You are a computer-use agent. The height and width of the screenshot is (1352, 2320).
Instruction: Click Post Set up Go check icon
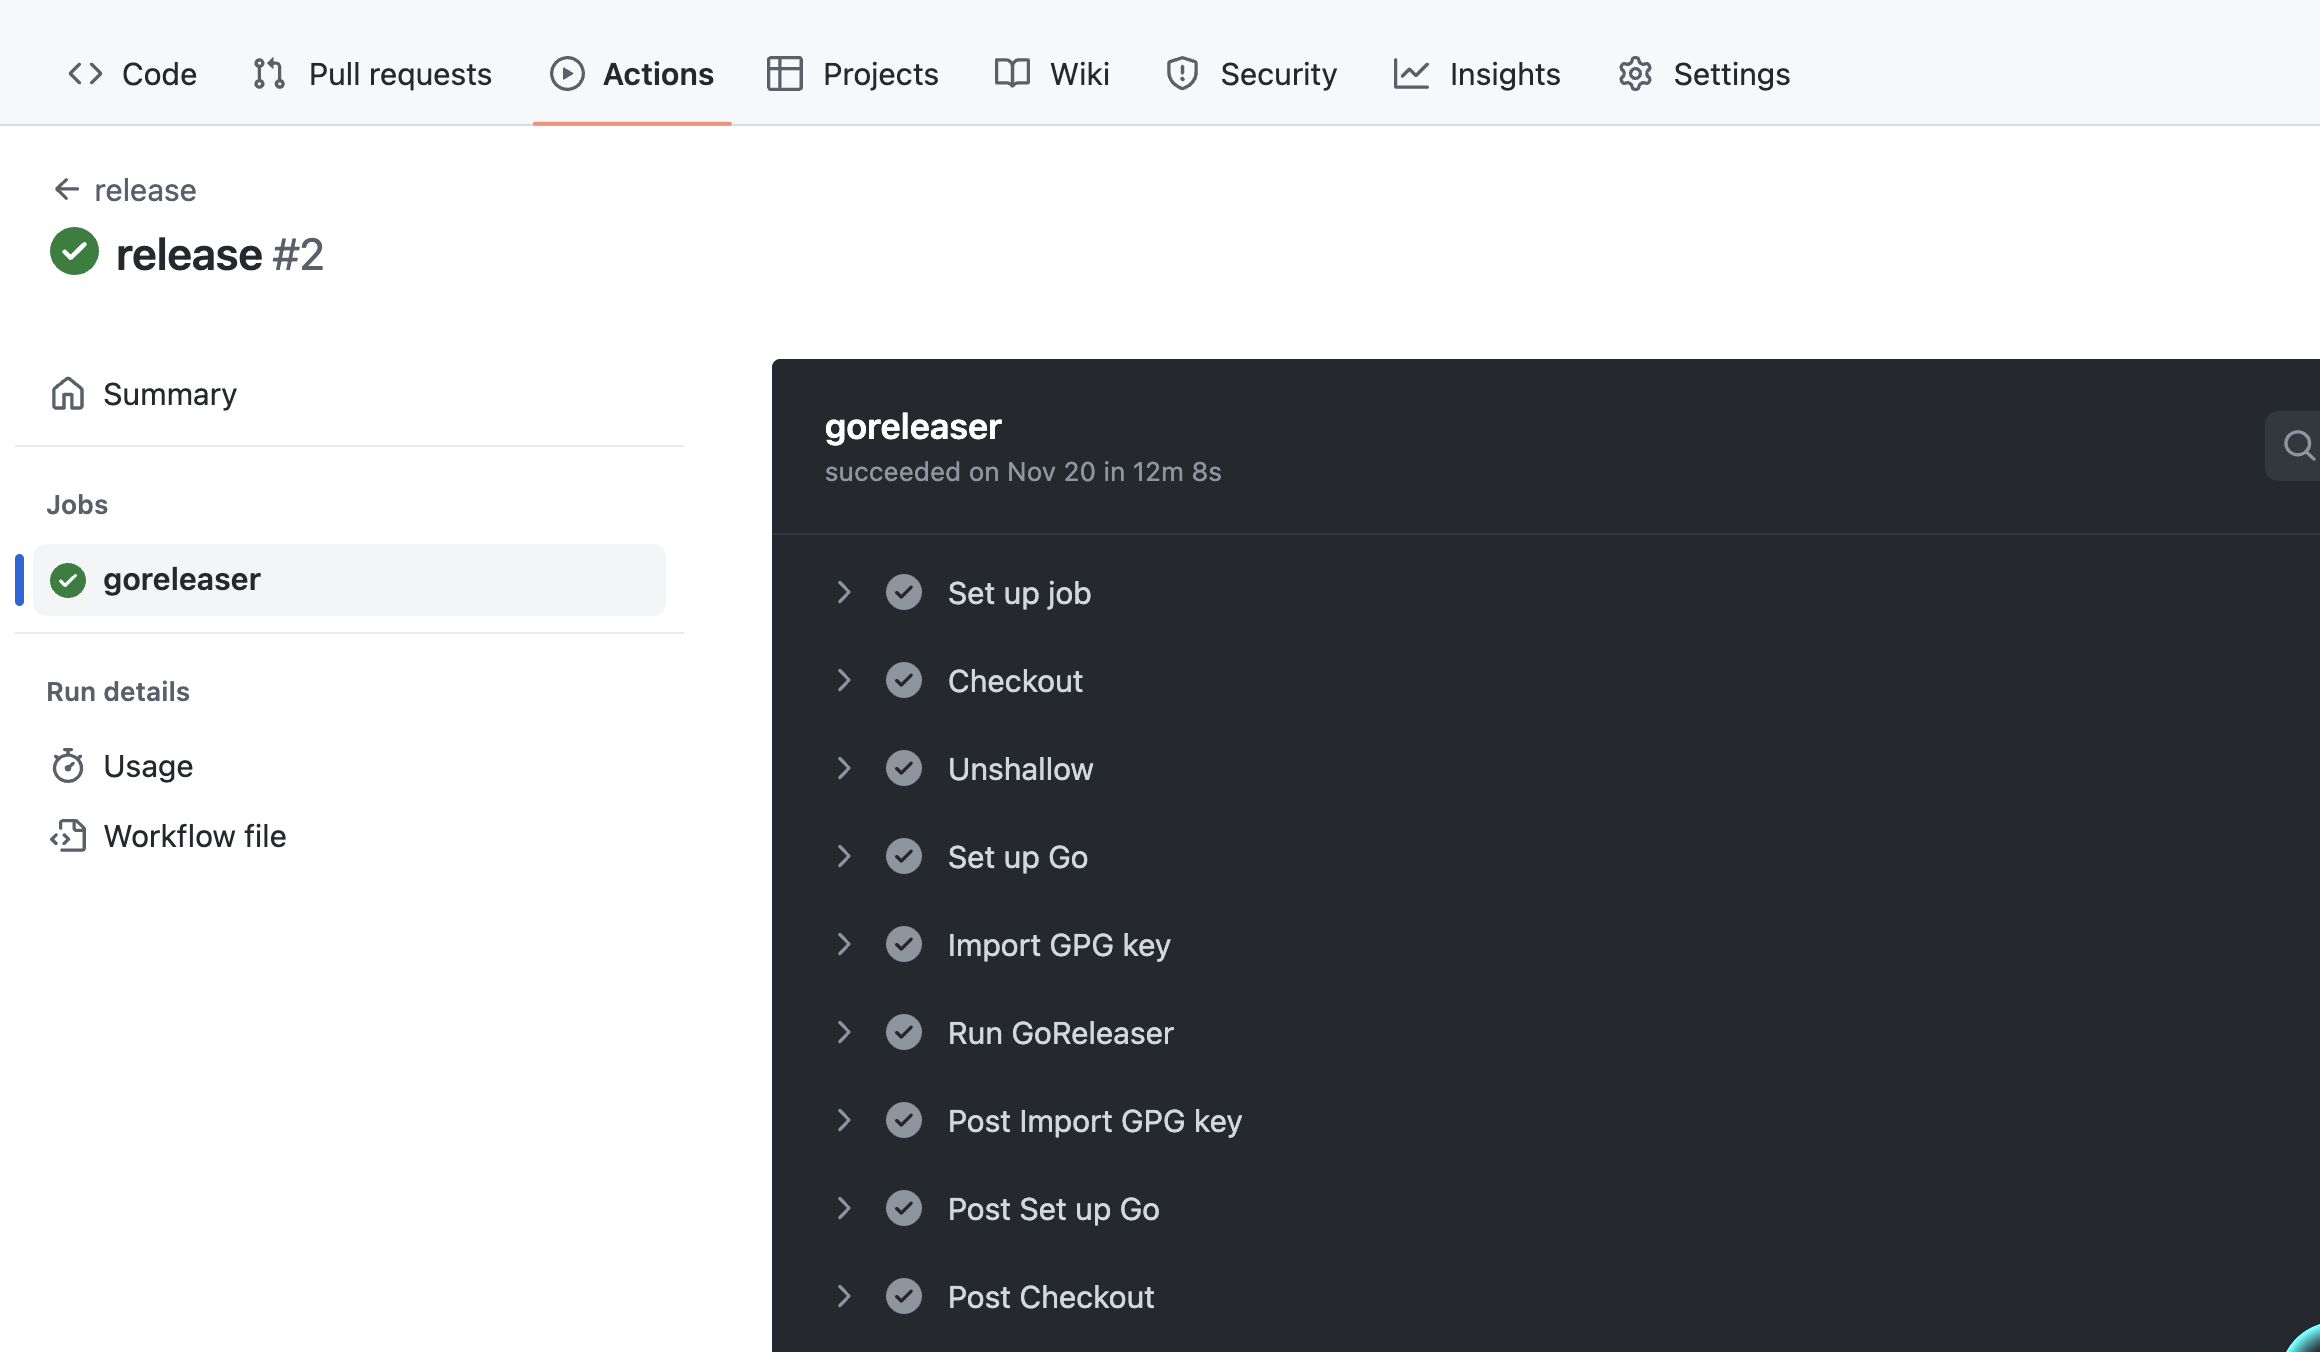904,1208
